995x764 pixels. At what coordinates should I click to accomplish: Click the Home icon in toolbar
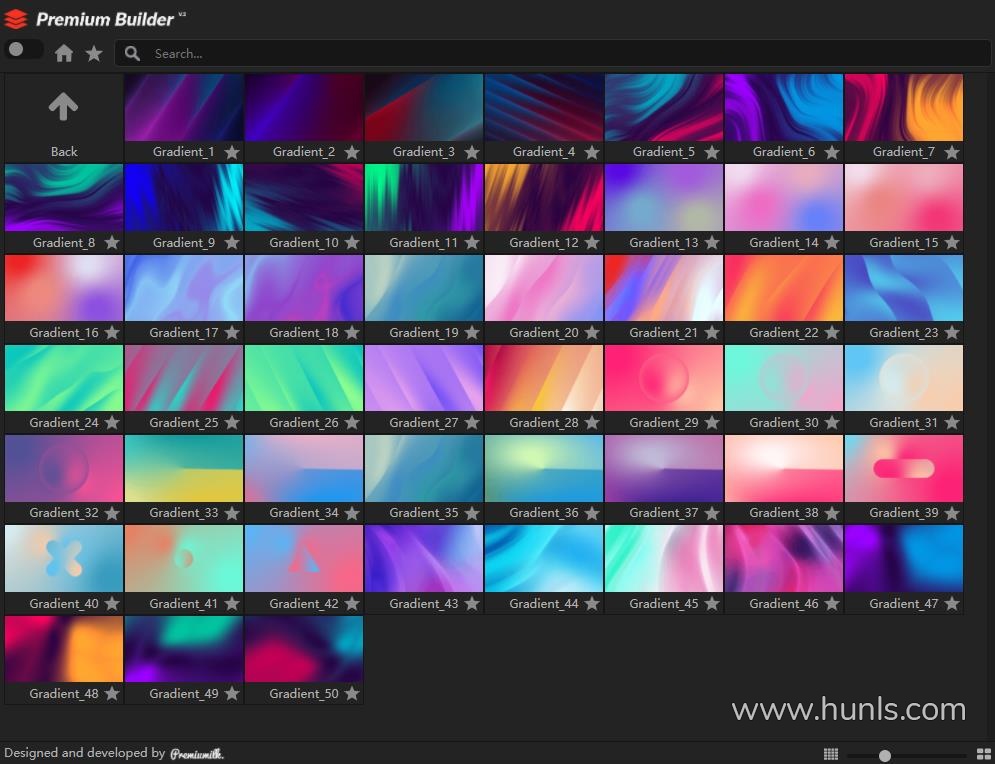pos(64,54)
